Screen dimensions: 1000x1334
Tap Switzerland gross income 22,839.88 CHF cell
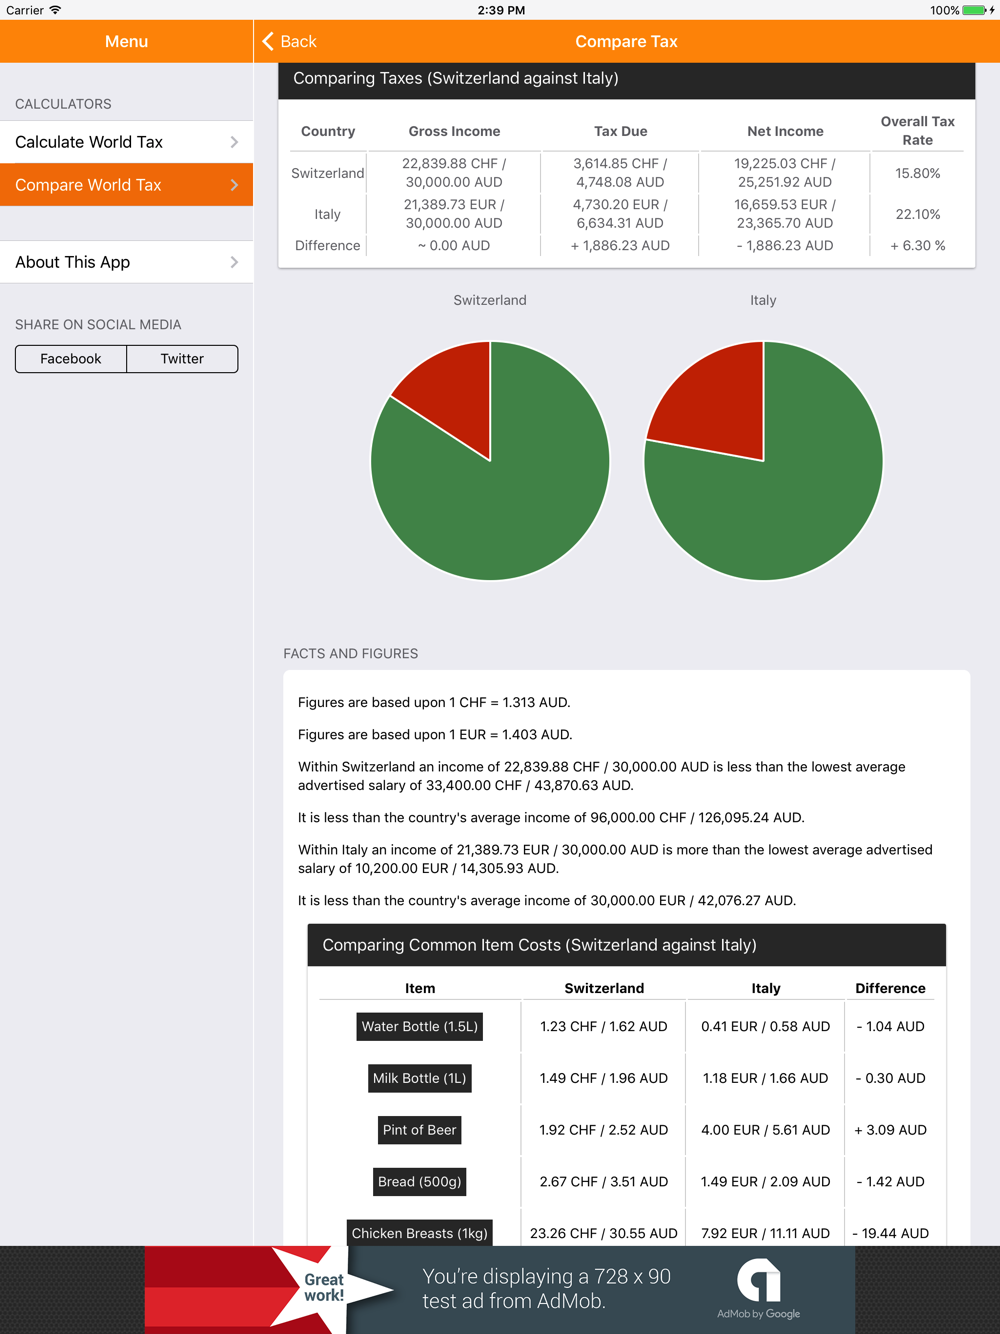tap(454, 173)
